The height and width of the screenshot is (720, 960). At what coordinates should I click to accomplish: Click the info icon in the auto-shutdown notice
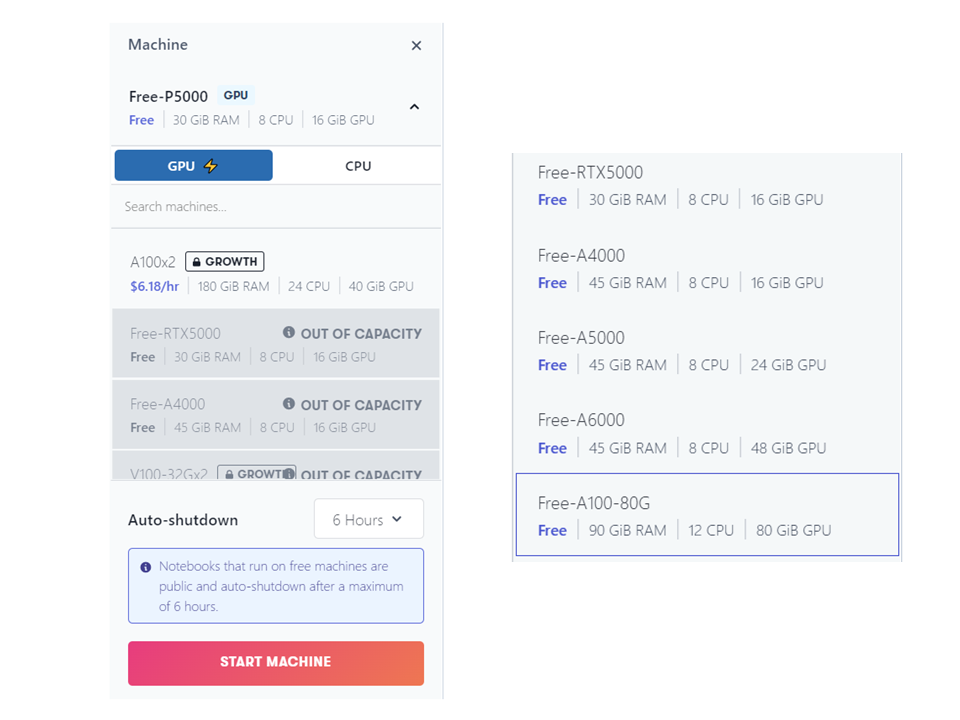point(146,567)
